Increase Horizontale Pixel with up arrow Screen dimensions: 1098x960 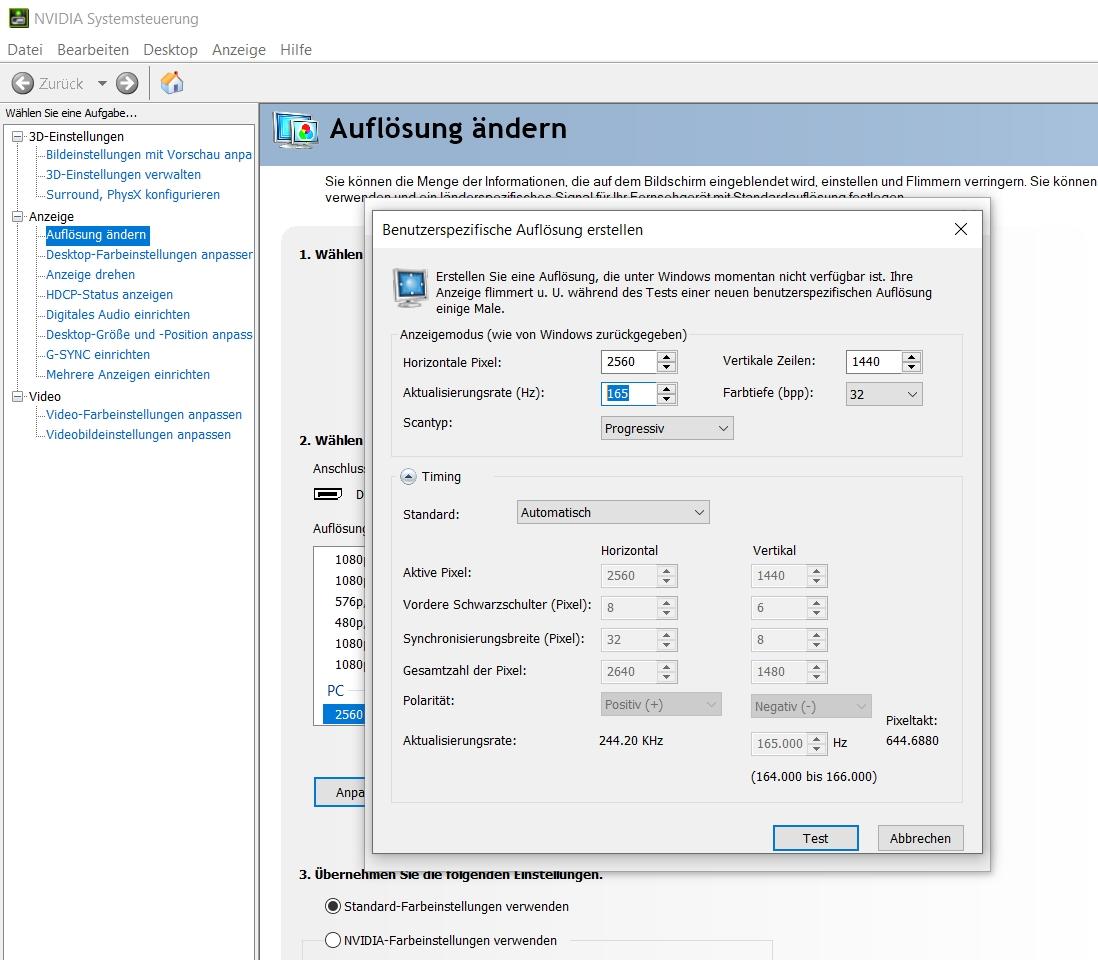point(667,356)
